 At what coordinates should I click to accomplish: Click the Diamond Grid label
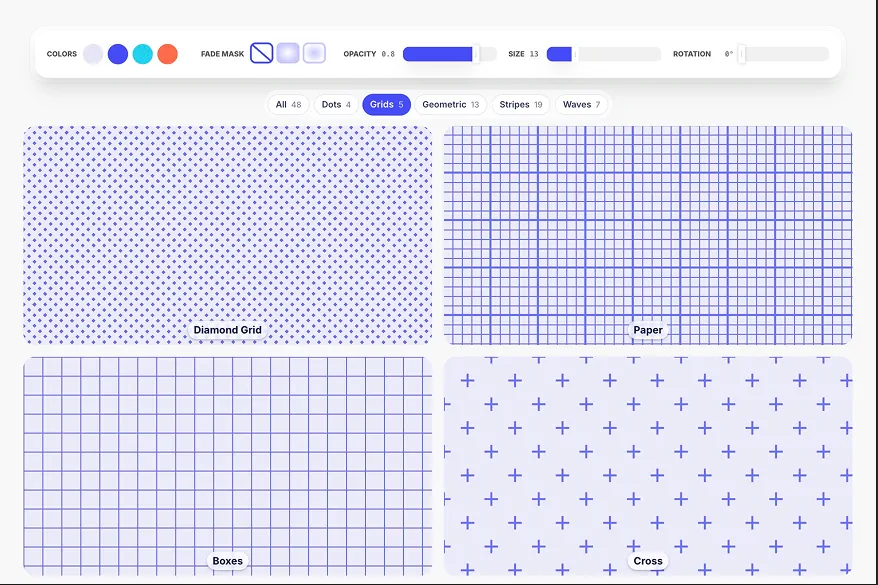click(227, 330)
